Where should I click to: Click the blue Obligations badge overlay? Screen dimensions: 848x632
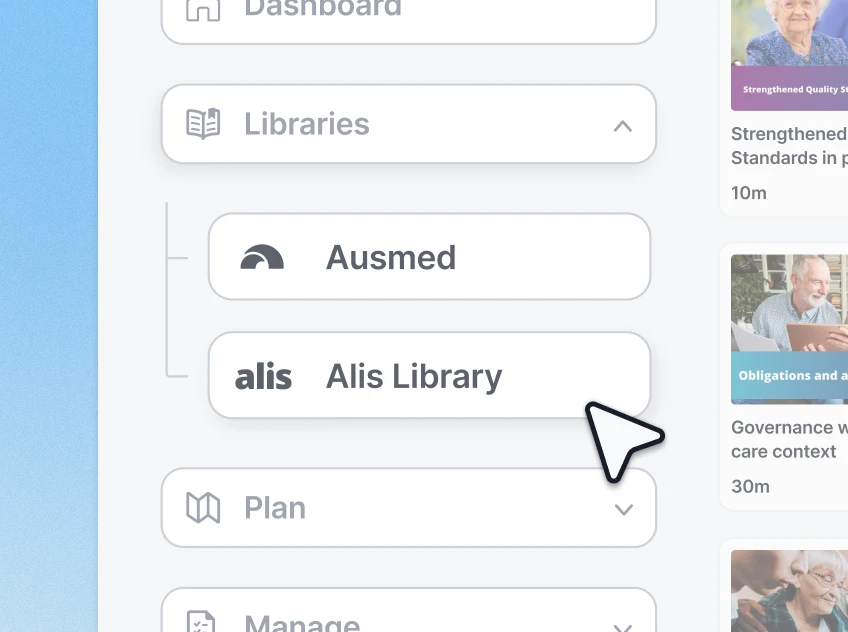click(789, 376)
